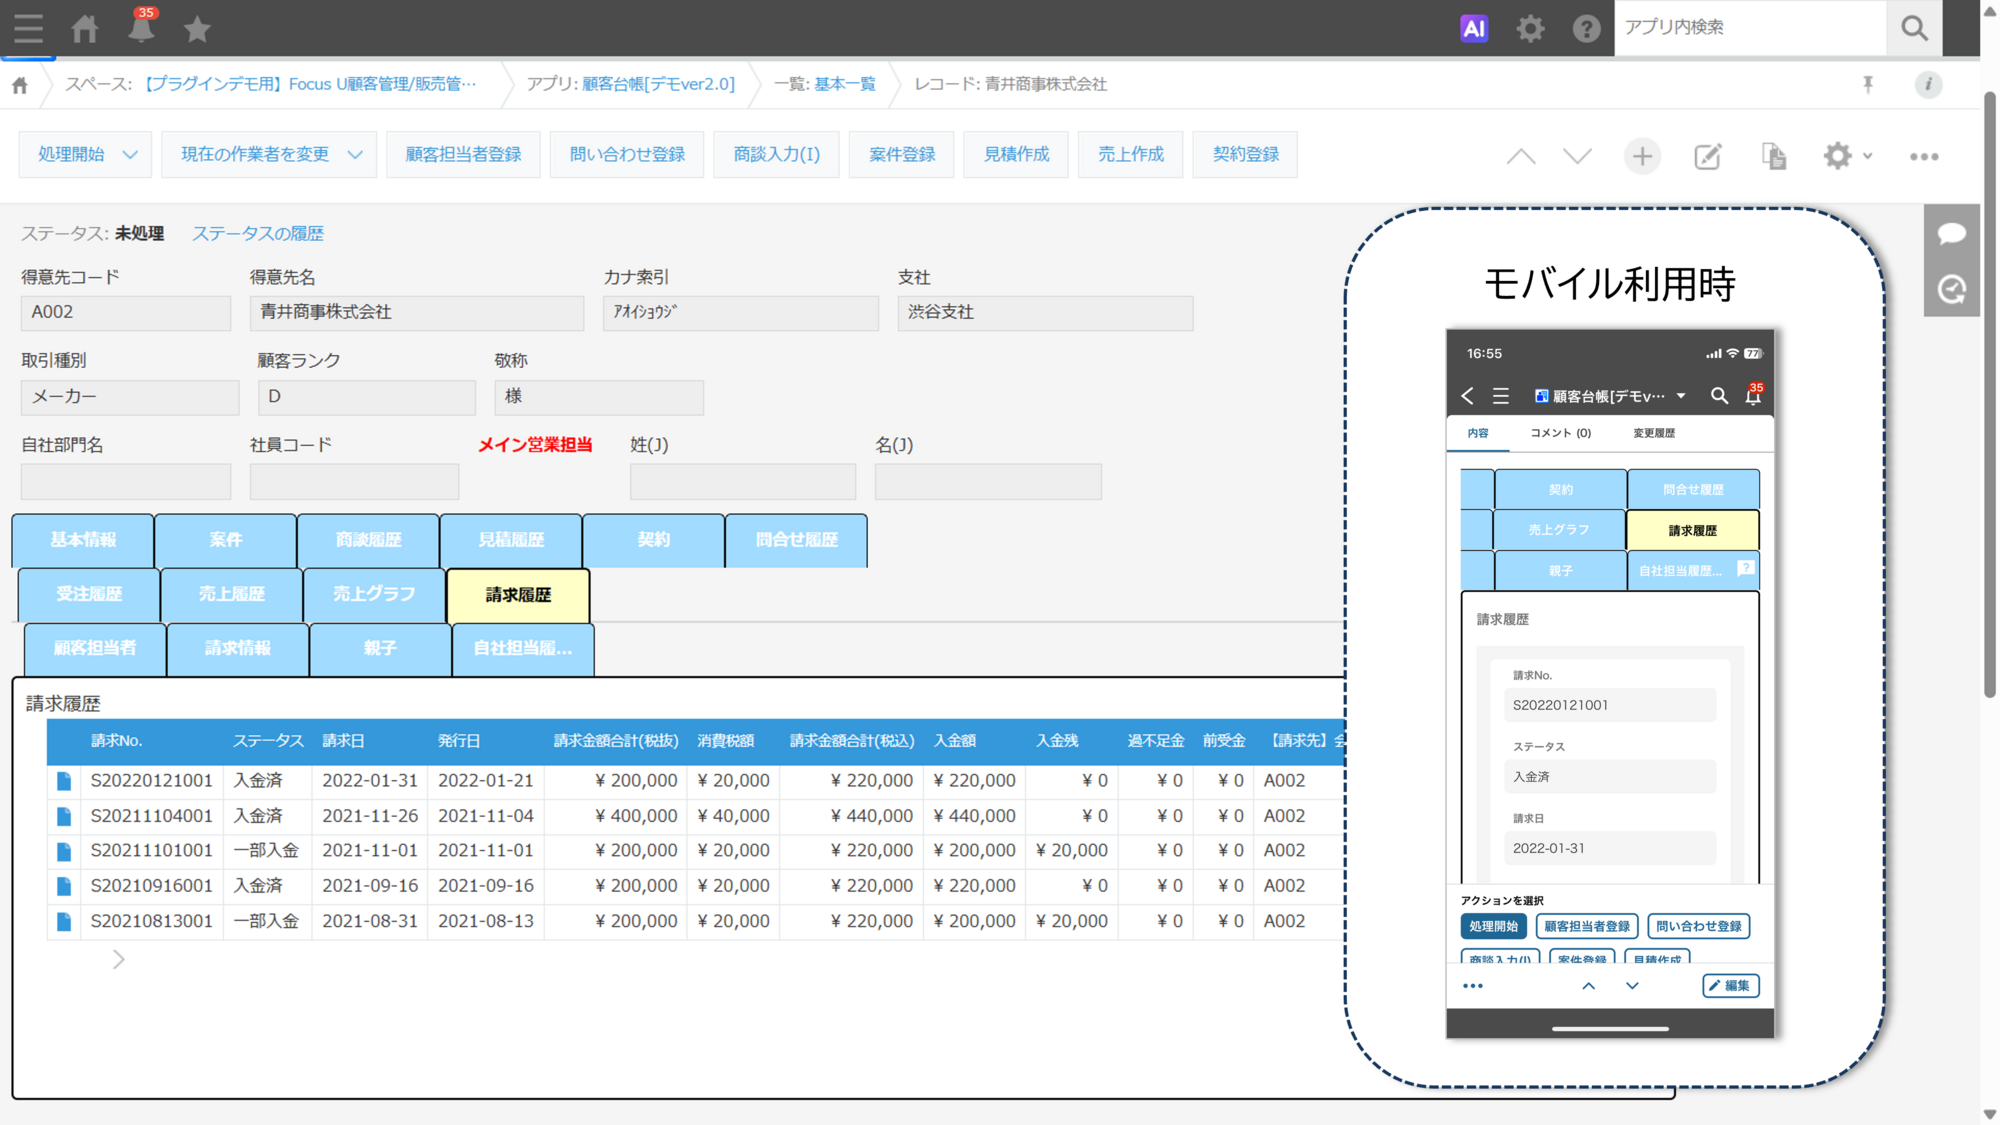Open the bookmarks star icon
Image resolution: width=2000 pixels, height=1125 pixels.
click(x=197, y=28)
